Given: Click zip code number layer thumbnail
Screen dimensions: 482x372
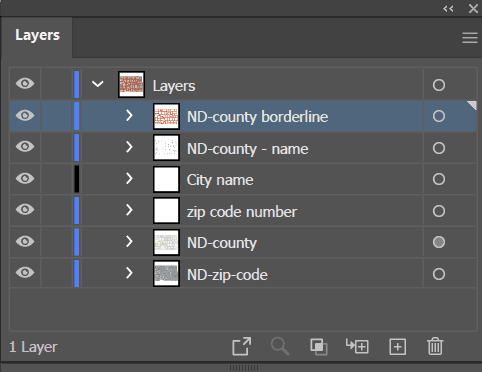Looking at the screenshot, I should (166, 210).
